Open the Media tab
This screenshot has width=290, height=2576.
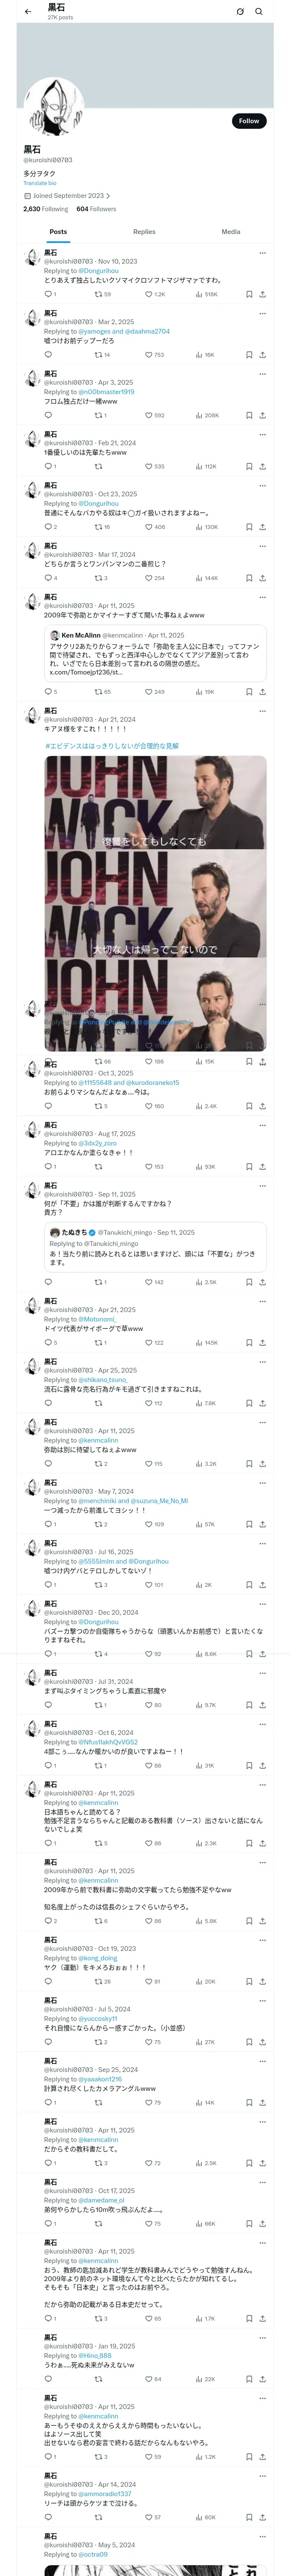(230, 232)
